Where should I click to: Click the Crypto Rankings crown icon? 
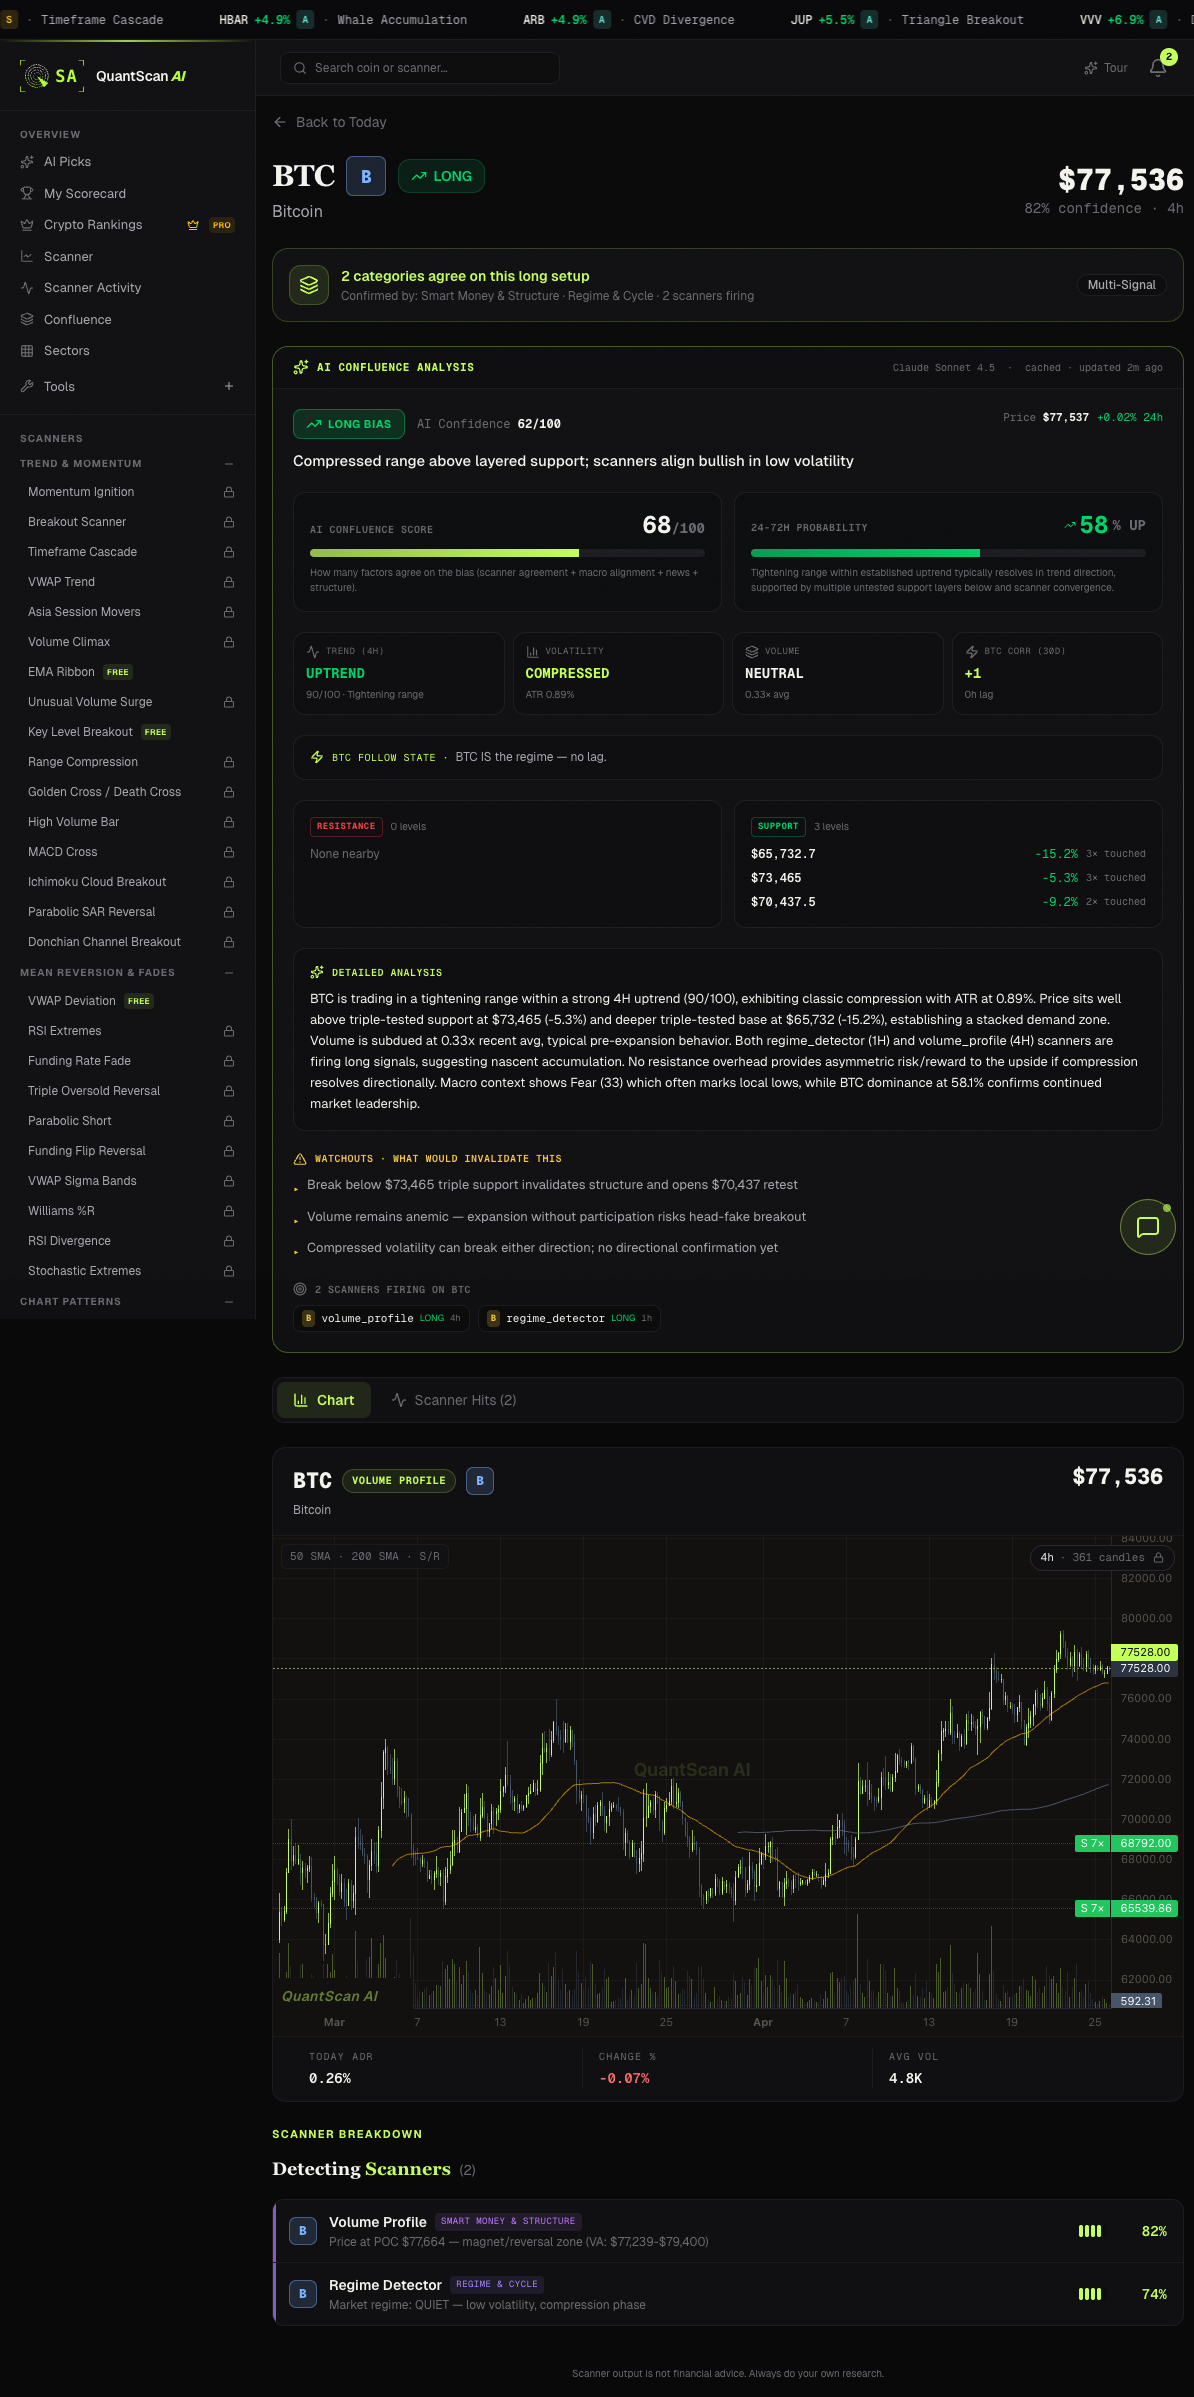click(x=27, y=225)
